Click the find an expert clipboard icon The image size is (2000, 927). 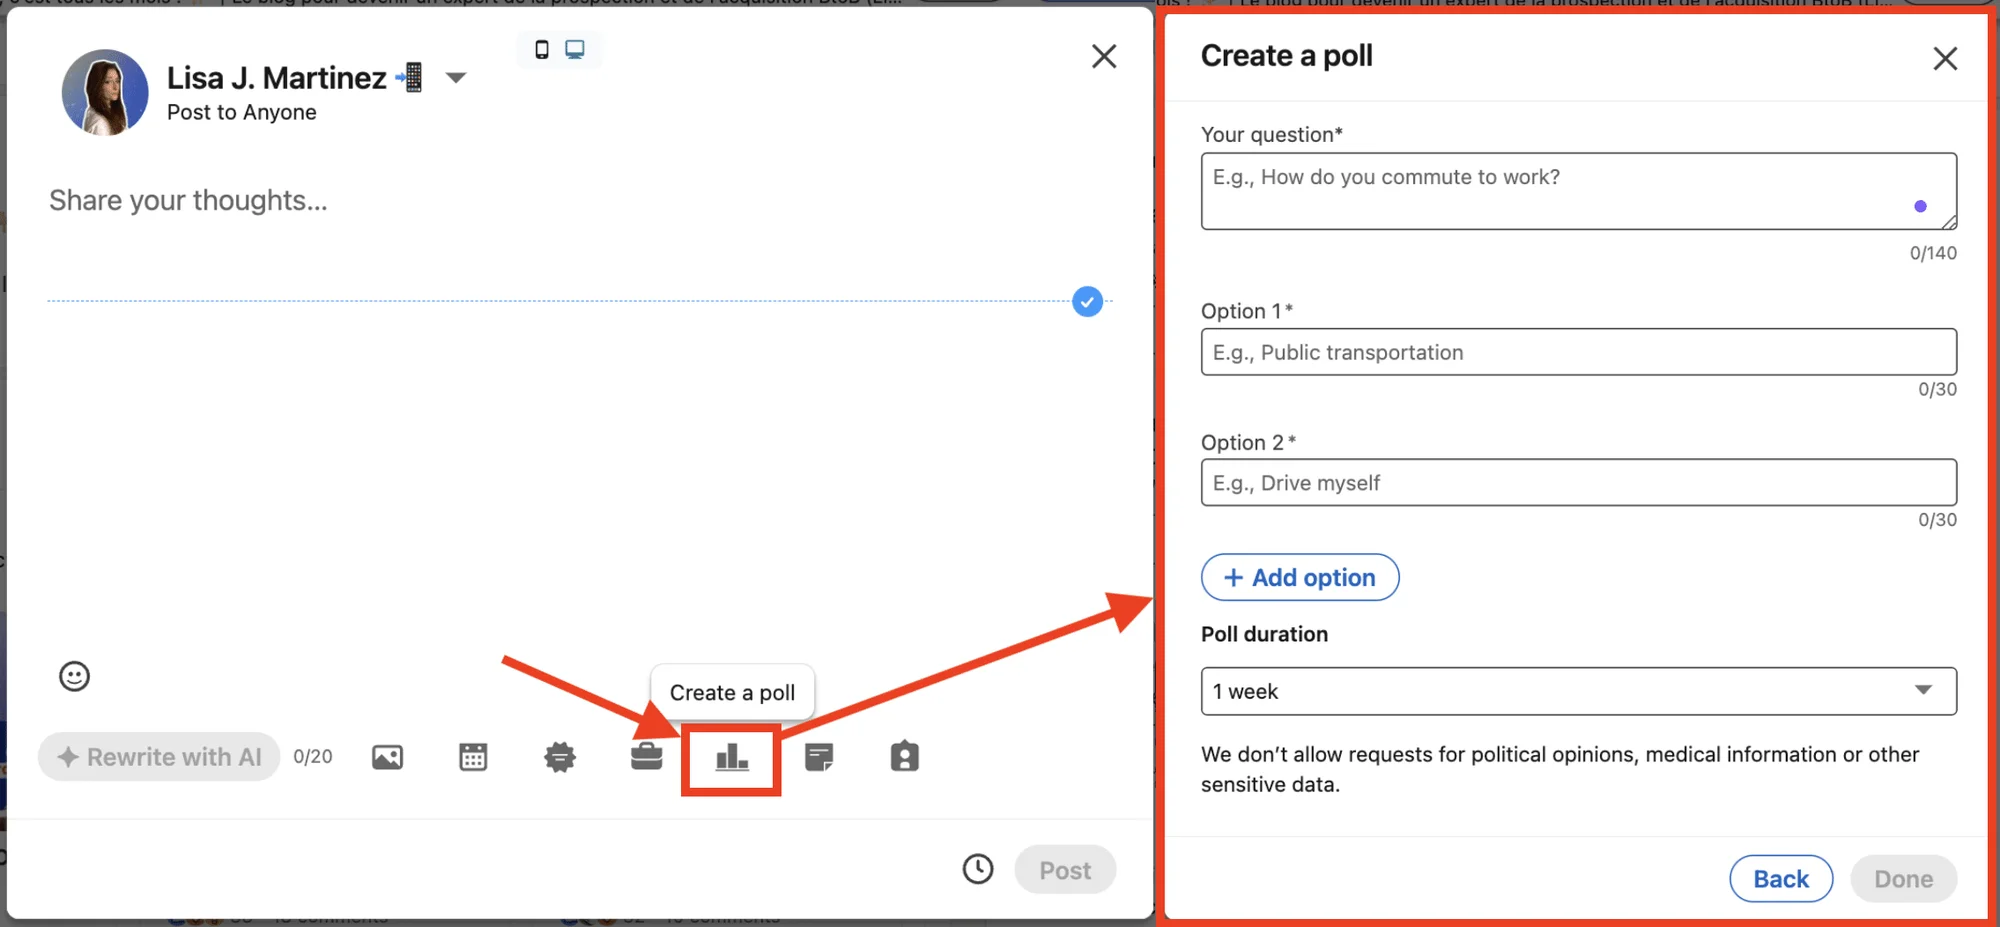coord(905,756)
